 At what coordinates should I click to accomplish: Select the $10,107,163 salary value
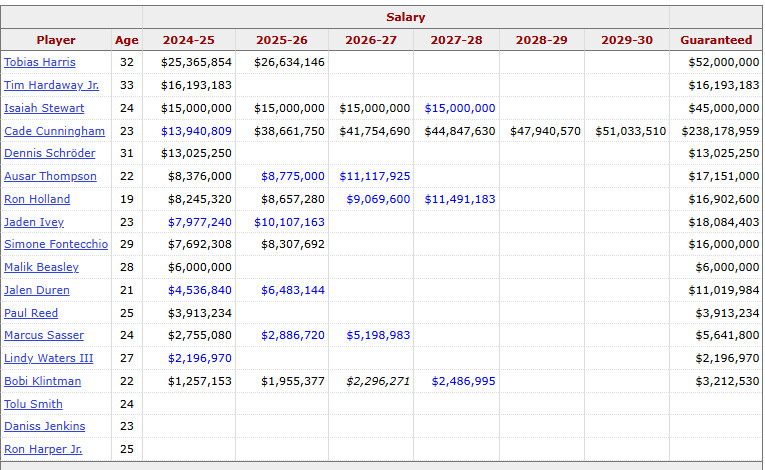289,222
